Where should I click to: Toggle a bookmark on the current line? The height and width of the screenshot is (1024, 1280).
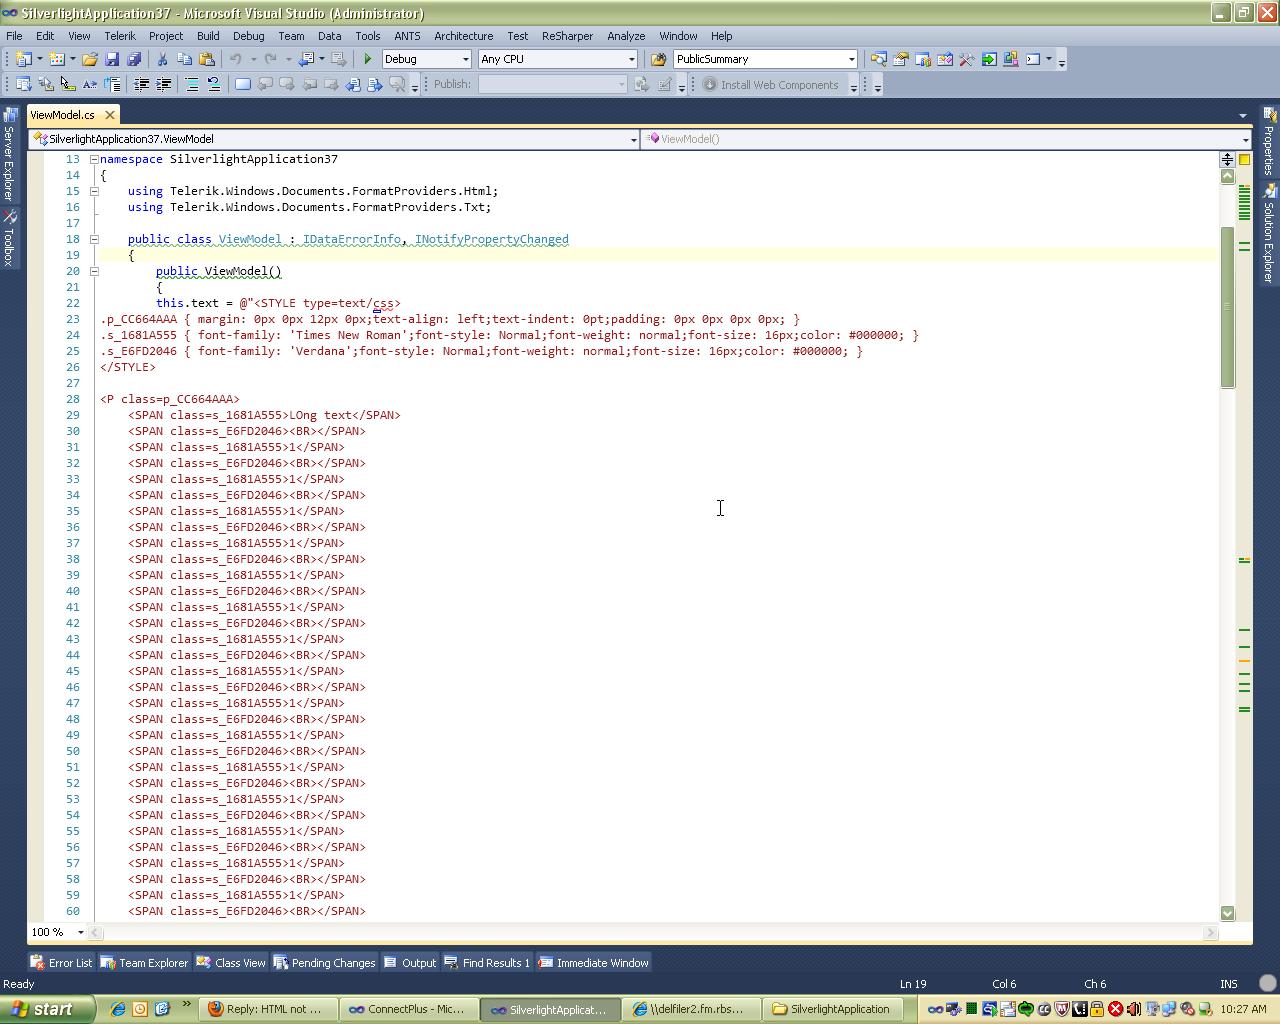[x=243, y=85]
